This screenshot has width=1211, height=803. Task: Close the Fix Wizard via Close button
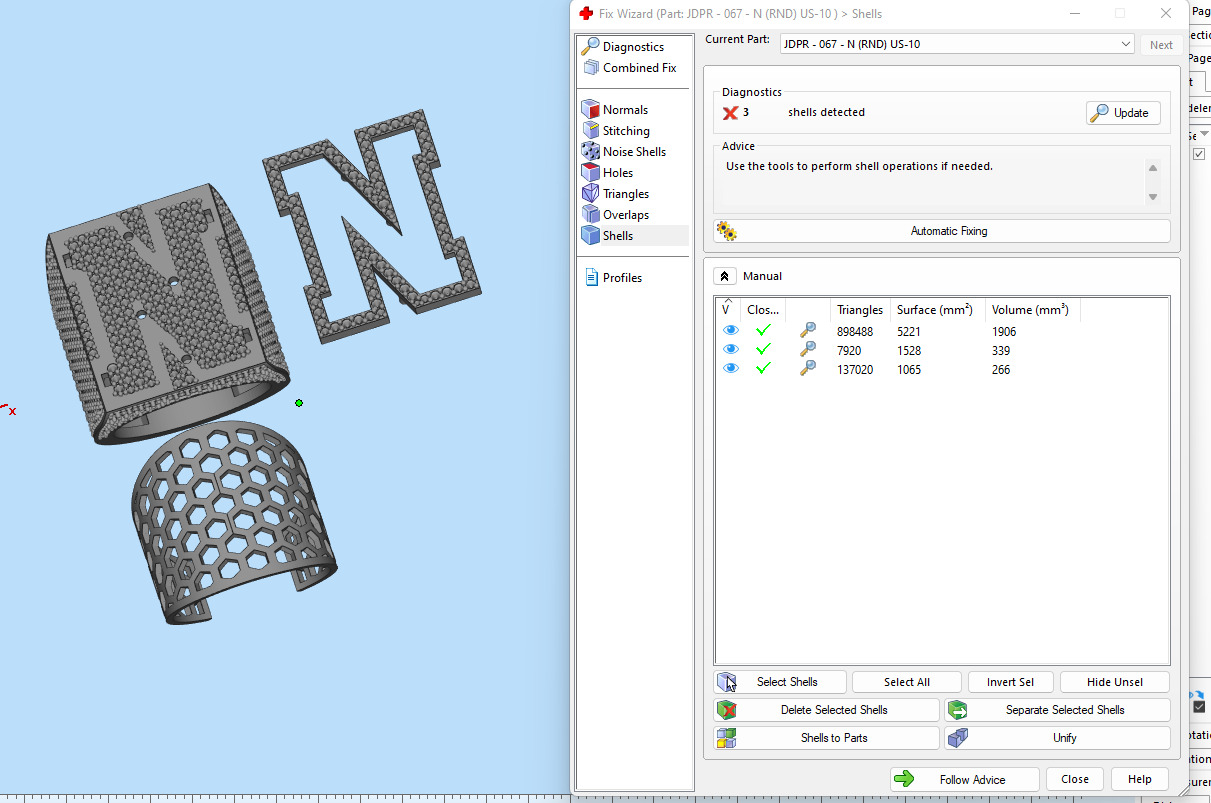pyautogui.click(x=1075, y=779)
